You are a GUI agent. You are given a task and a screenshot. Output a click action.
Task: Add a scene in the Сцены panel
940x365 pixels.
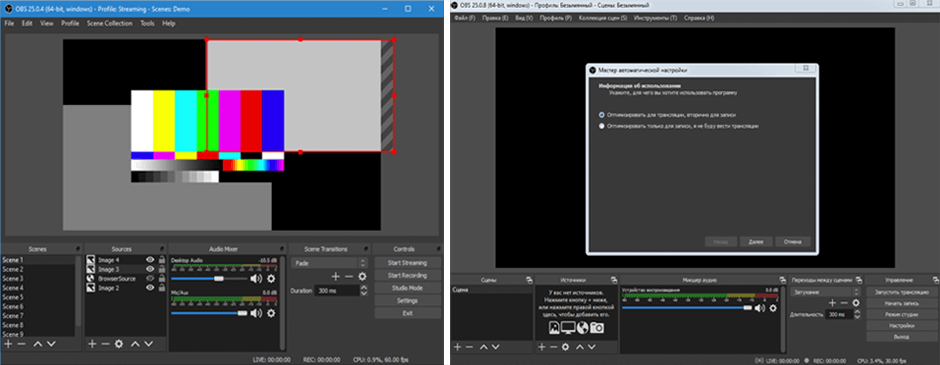click(458, 347)
